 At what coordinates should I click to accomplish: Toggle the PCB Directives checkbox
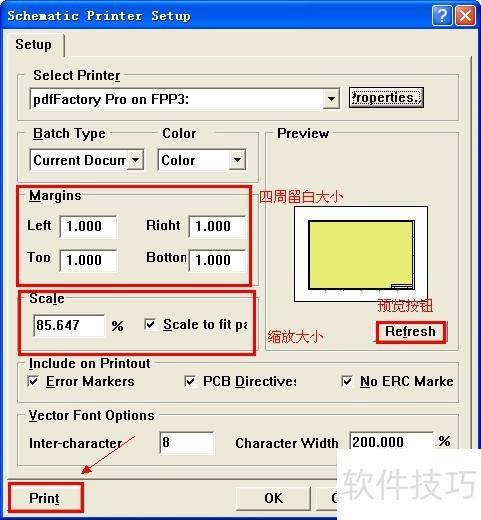[x=190, y=381]
